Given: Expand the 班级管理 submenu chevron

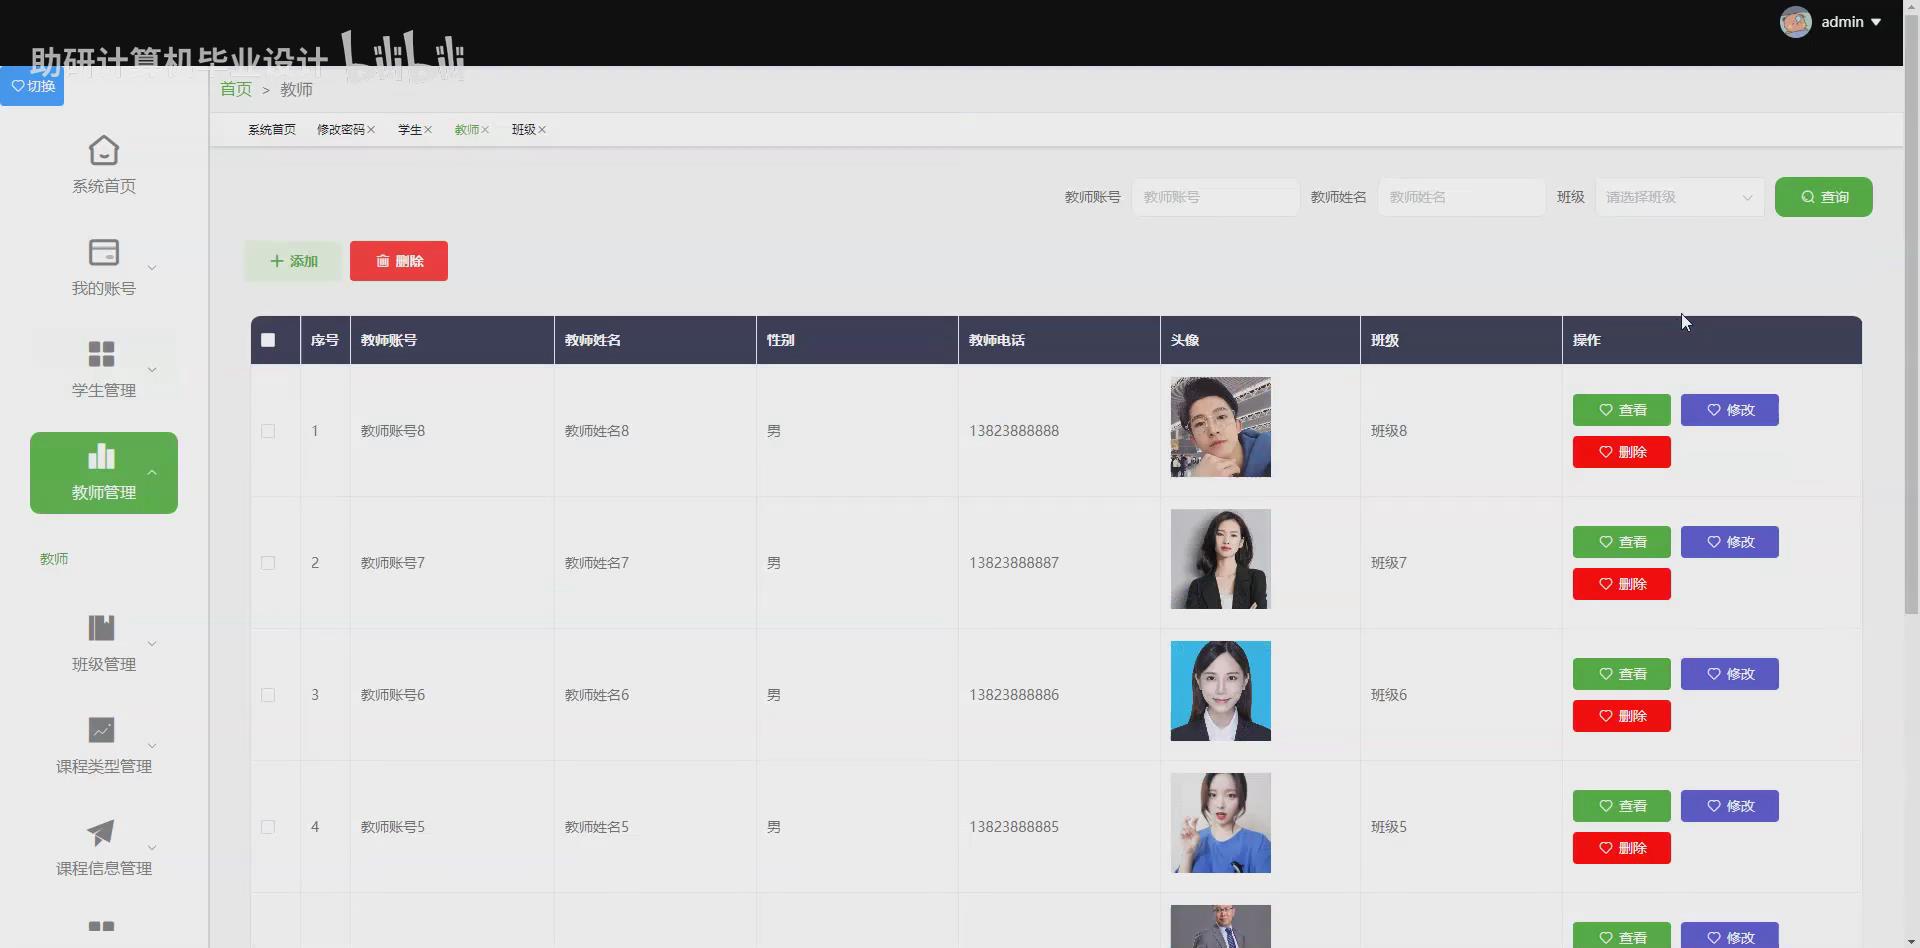Looking at the screenshot, I should pyautogui.click(x=152, y=644).
